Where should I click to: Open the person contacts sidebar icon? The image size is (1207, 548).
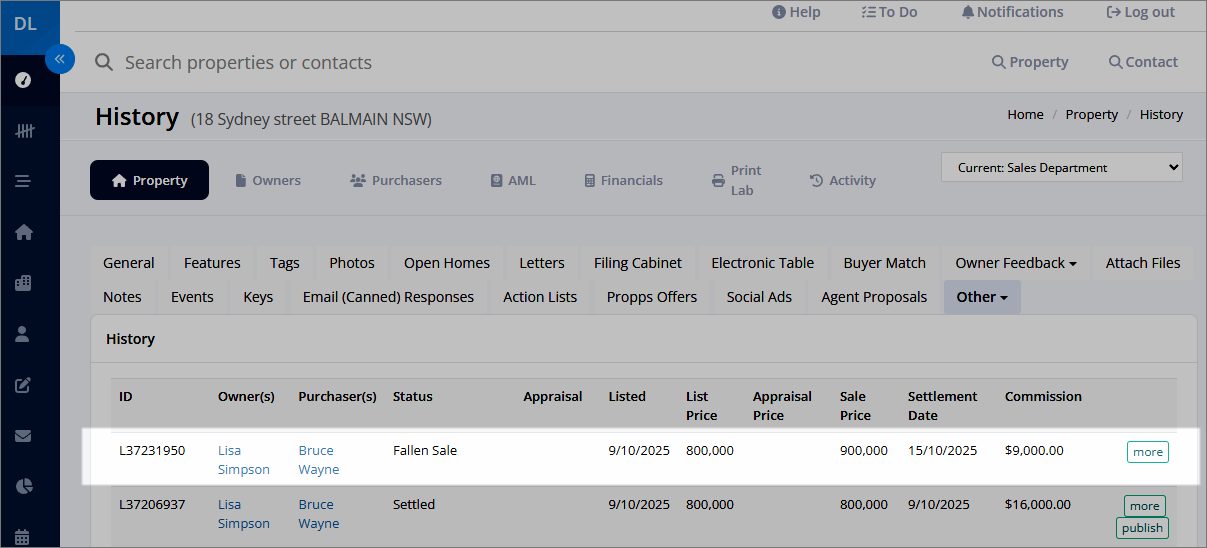(x=24, y=334)
